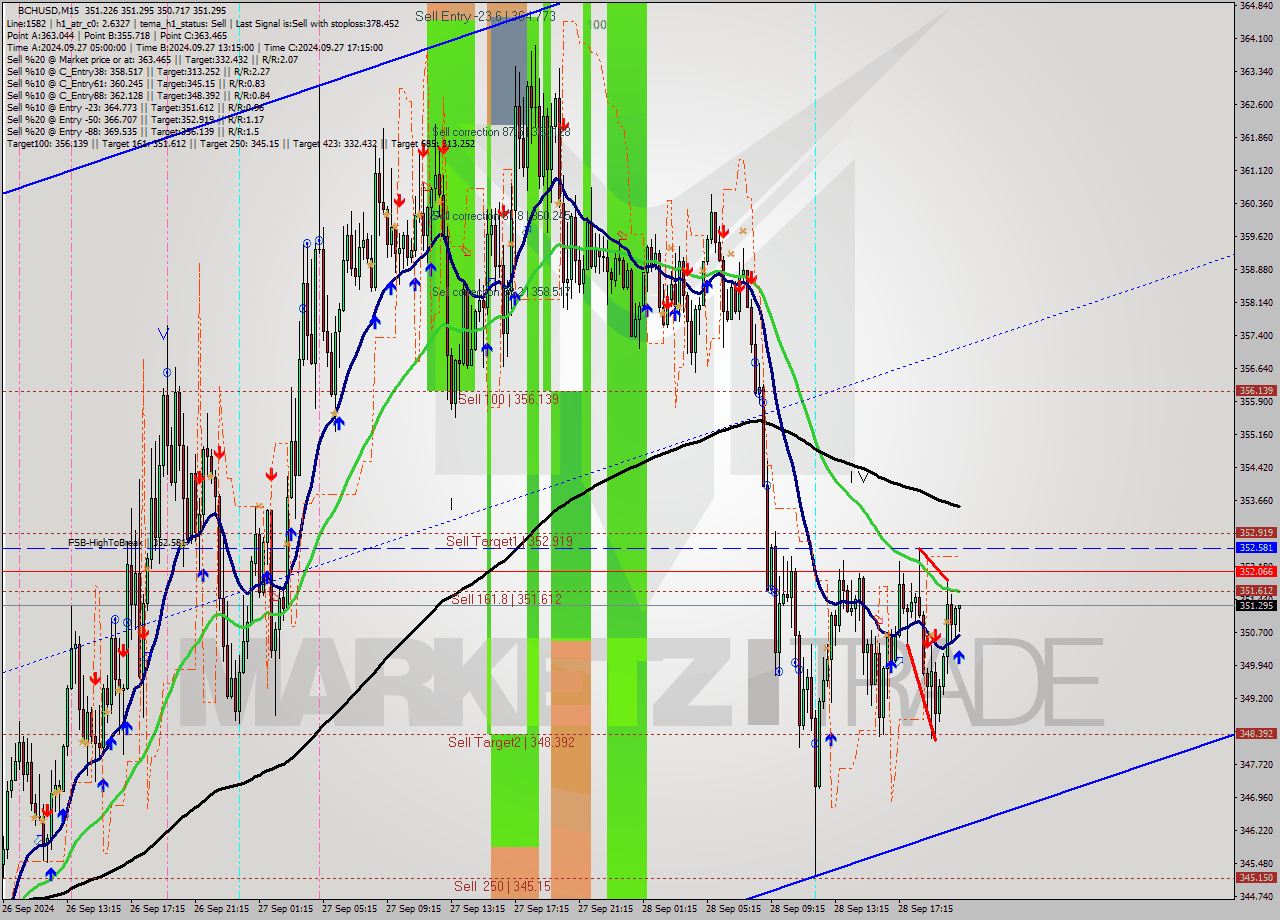This screenshot has height=920, width=1280.
Task: Click the '26 Sep 13:15' time label
Action: tap(95, 909)
